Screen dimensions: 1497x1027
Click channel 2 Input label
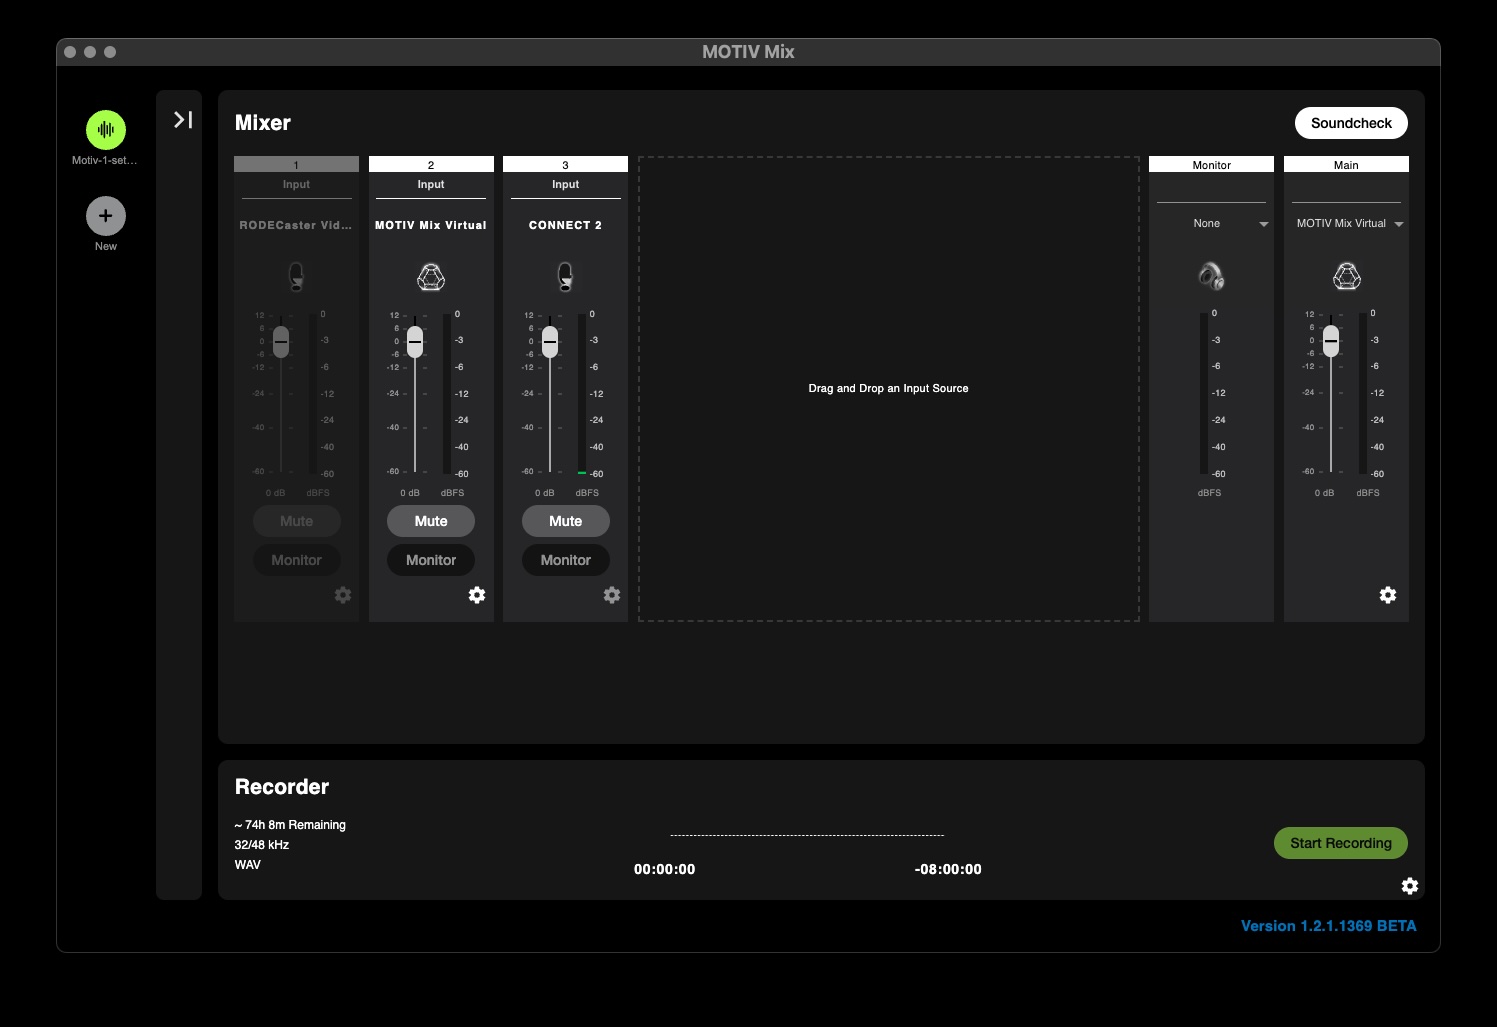pos(431,184)
